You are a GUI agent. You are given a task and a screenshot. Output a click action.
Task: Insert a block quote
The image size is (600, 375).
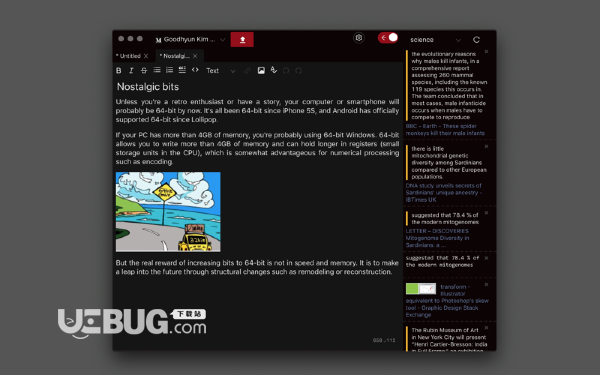pos(182,70)
